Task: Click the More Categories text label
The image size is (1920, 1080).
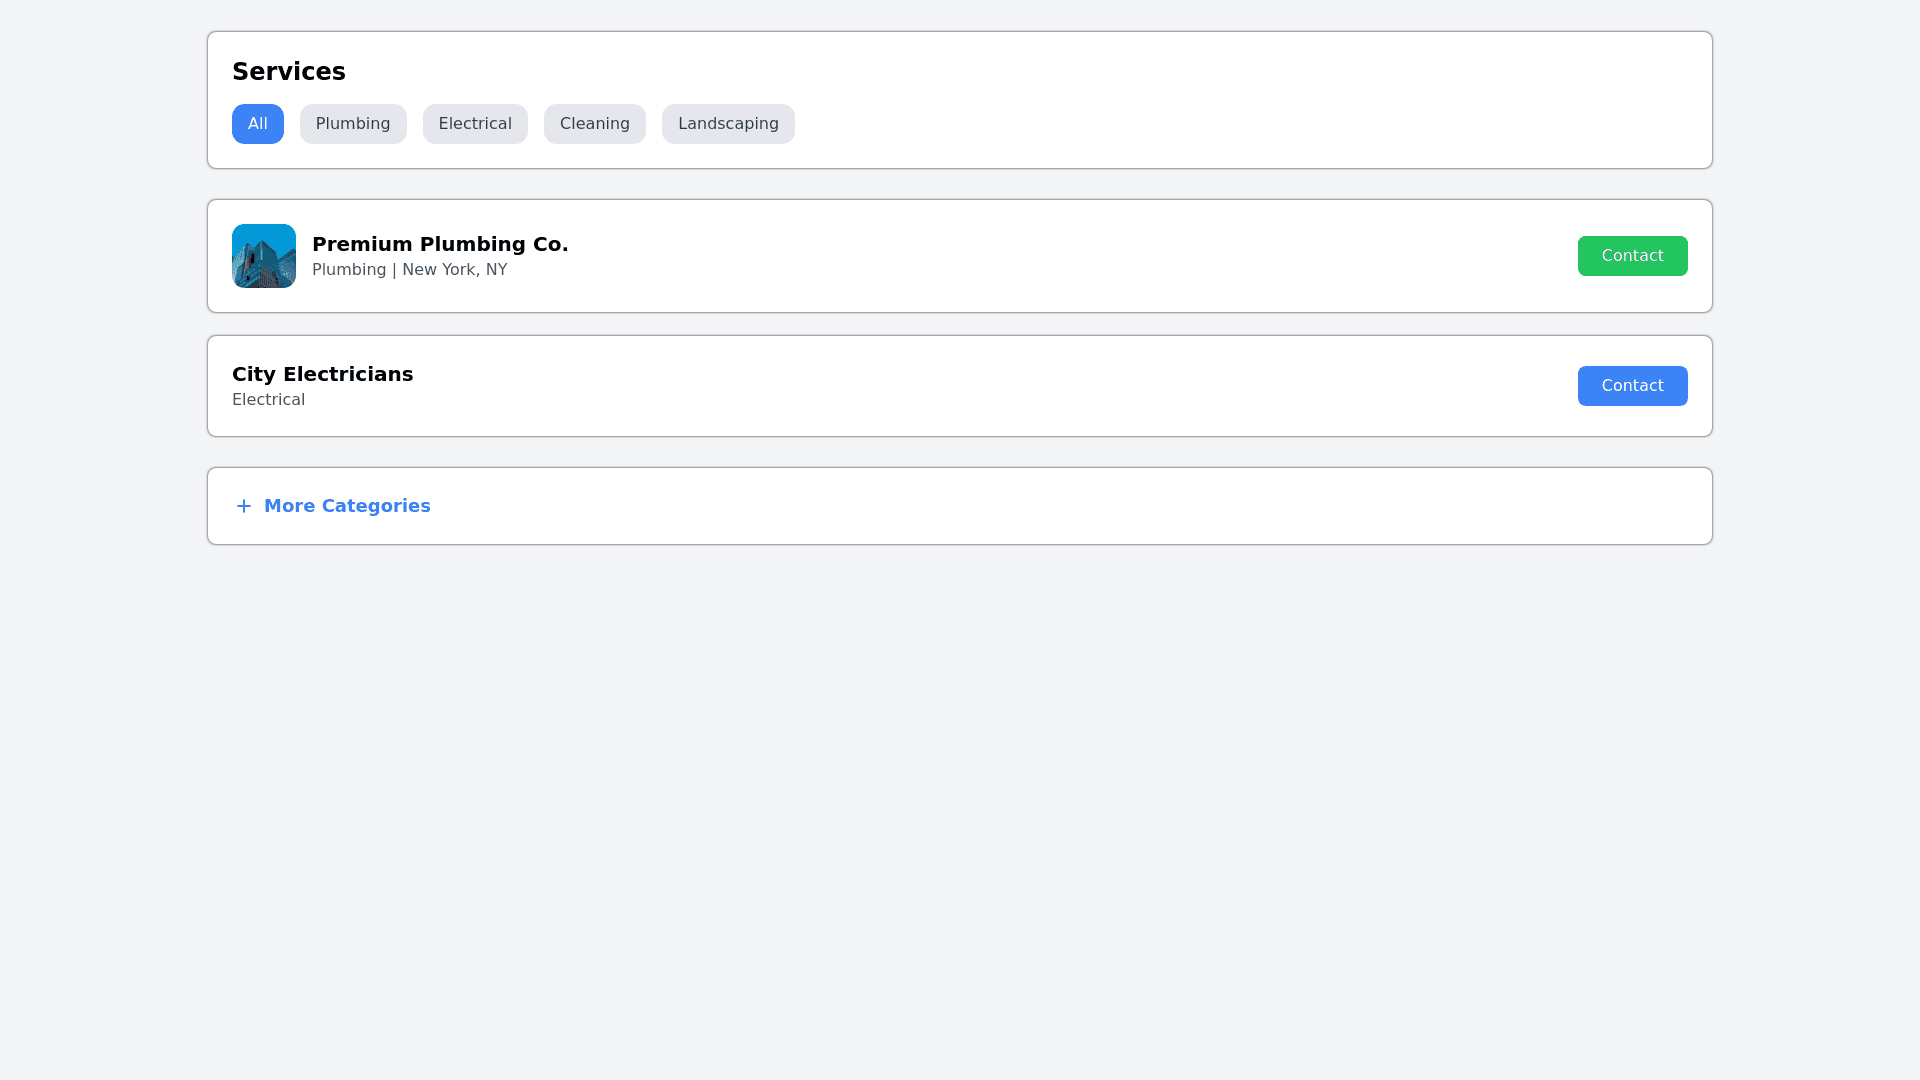Action: pos(347,506)
